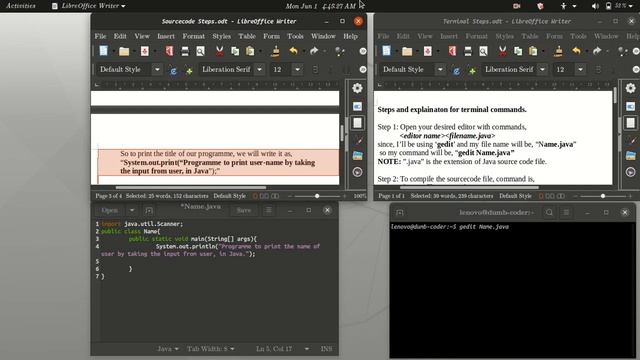Adjust zoom slider handle in Sourcecode Steps status bar
This screenshot has width=640, height=360.
tap(317, 196)
